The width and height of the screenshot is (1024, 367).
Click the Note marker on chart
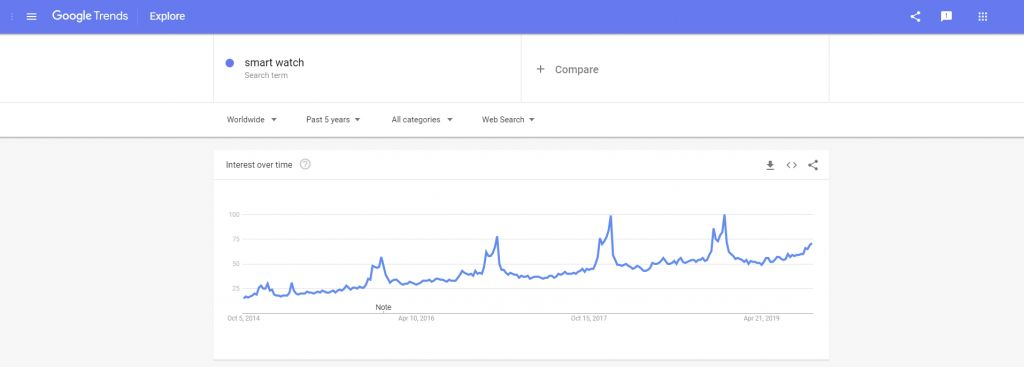tap(383, 307)
